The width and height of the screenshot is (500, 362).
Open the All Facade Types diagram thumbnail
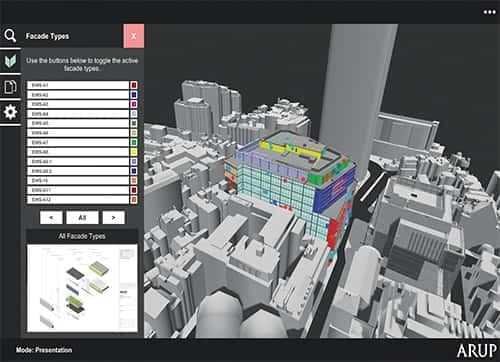(x=82, y=288)
